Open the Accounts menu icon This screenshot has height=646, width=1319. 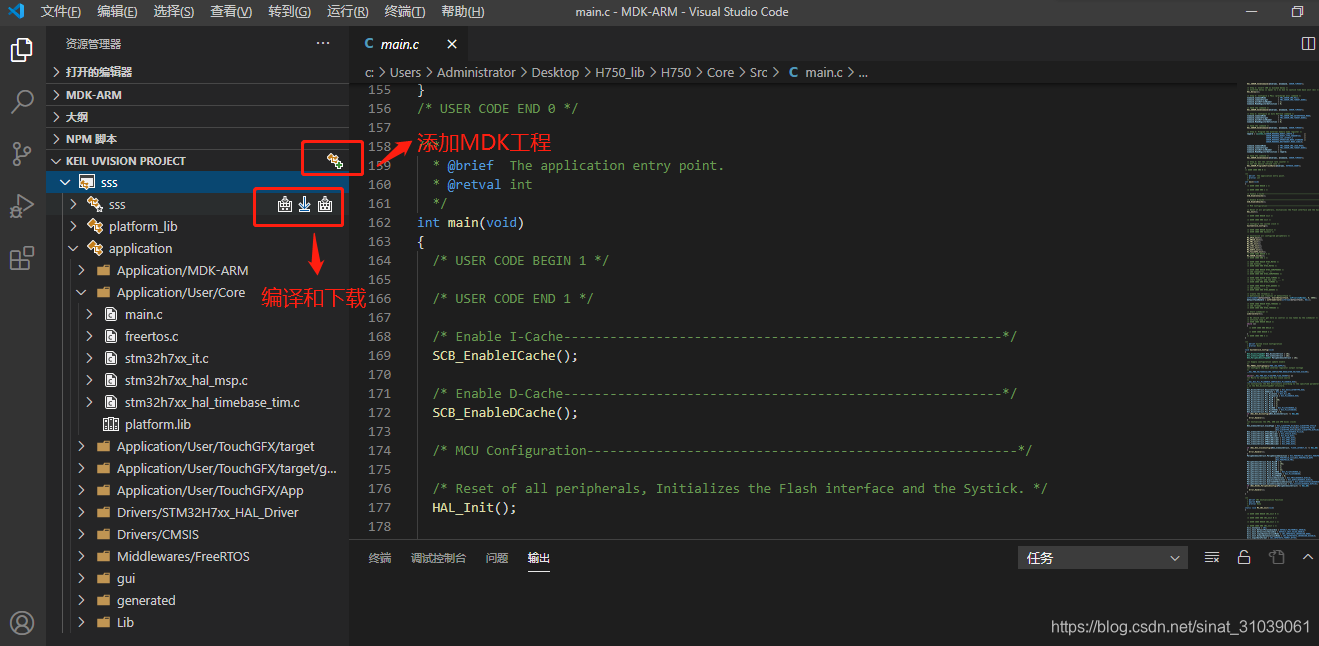[x=22, y=623]
